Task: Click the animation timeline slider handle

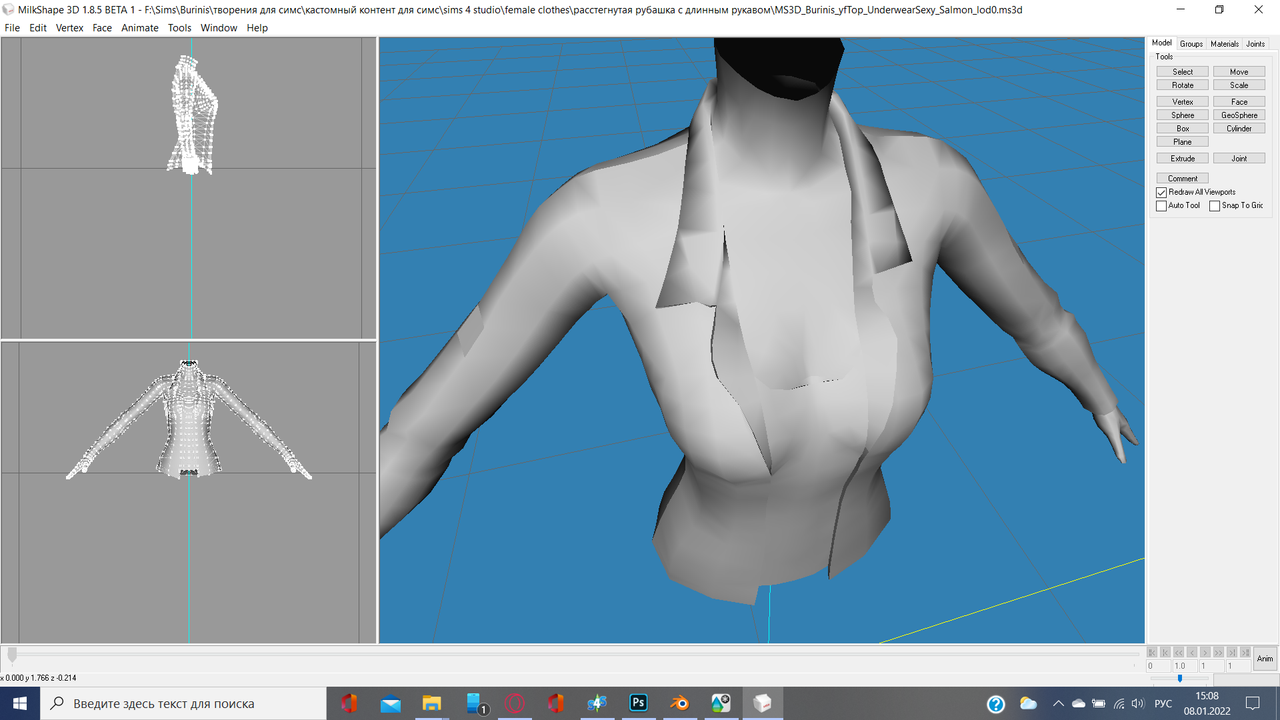Action: click(12, 655)
